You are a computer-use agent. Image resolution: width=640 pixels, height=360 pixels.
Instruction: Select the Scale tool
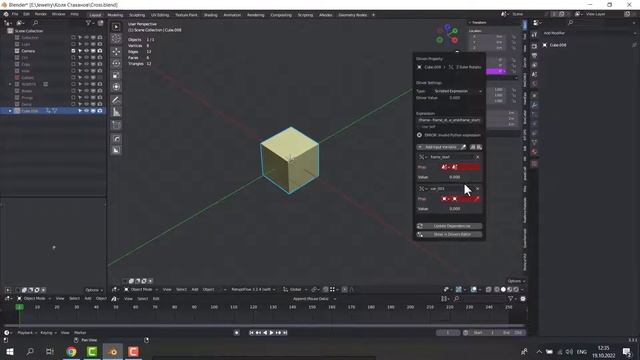click(116, 75)
